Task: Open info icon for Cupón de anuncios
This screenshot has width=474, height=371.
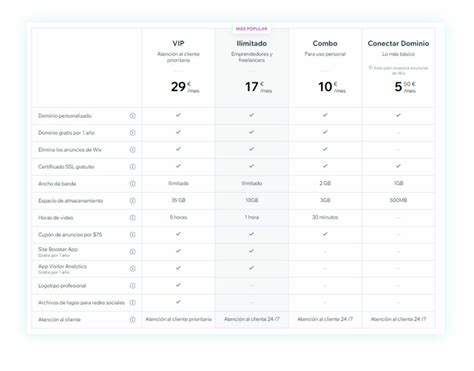Action: click(x=132, y=235)
